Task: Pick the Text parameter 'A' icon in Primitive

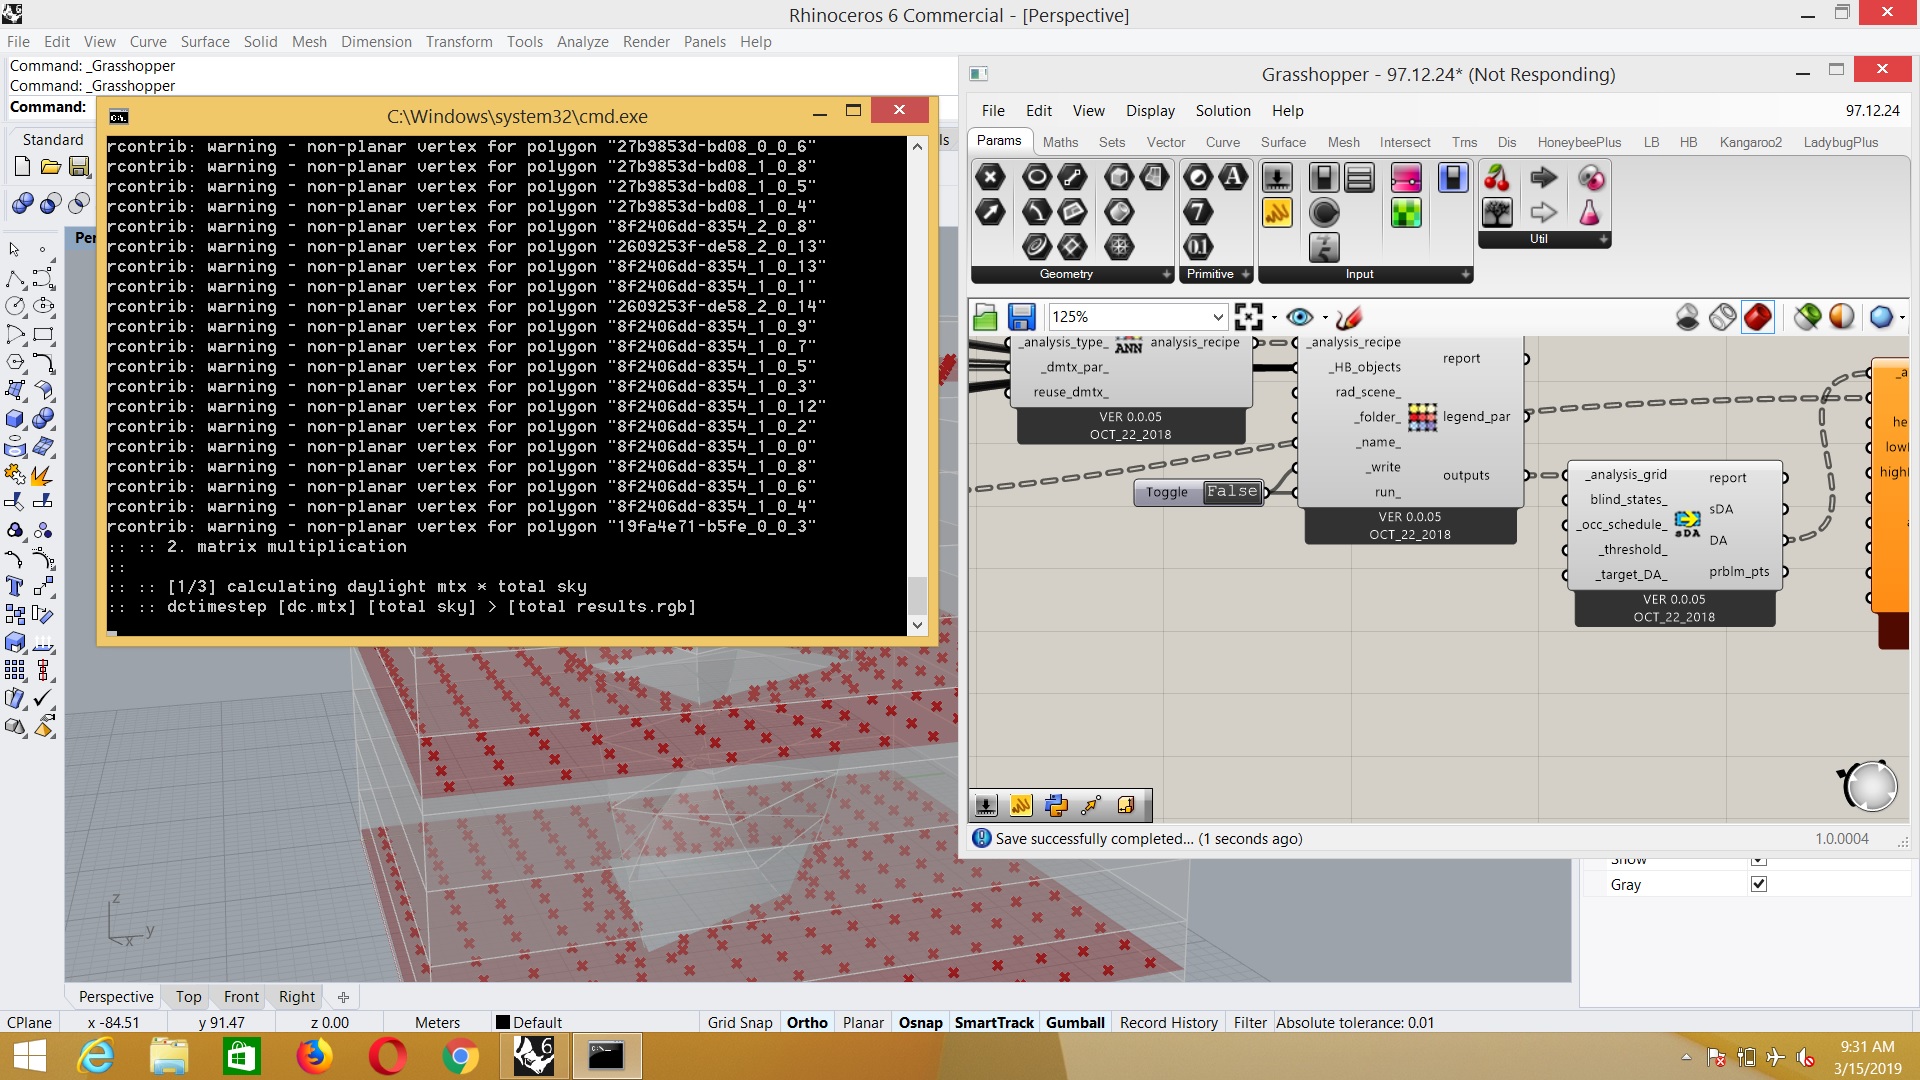Action: 1233,178
